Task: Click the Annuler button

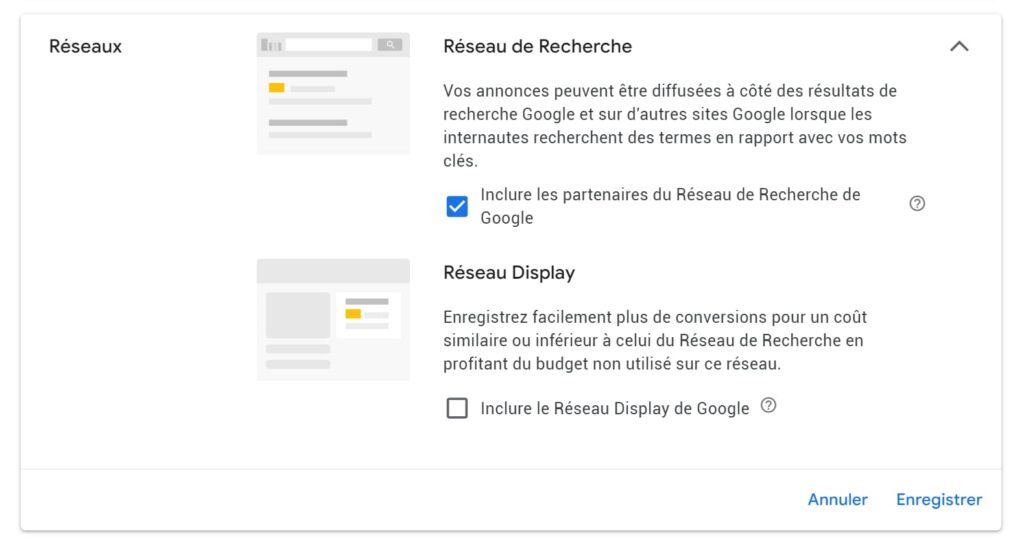Action: [x=838, y=500]
